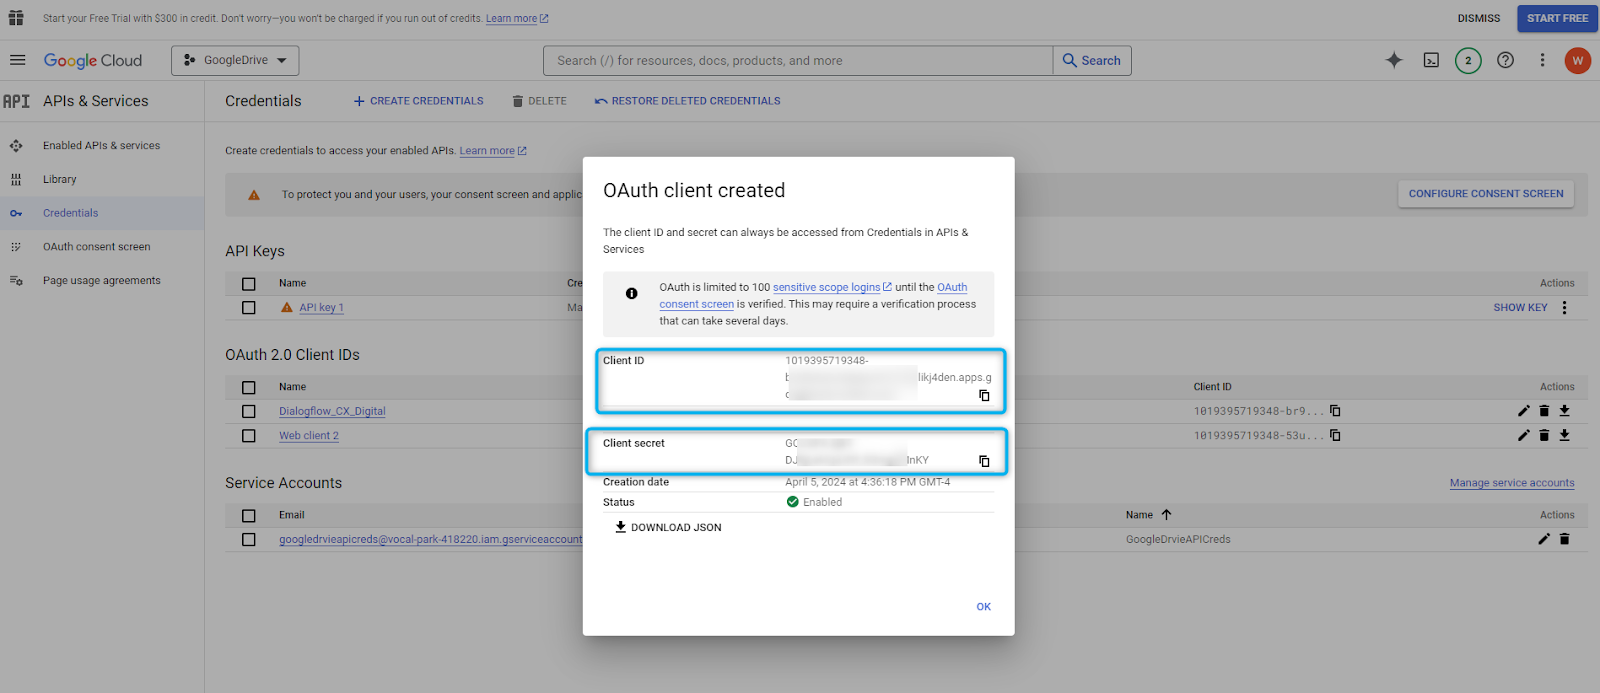The width and height of the screenshot is (1600, 693).
Task: Check the googledrvieapicreds service account checkbox
Action: [x=249, y=540]
